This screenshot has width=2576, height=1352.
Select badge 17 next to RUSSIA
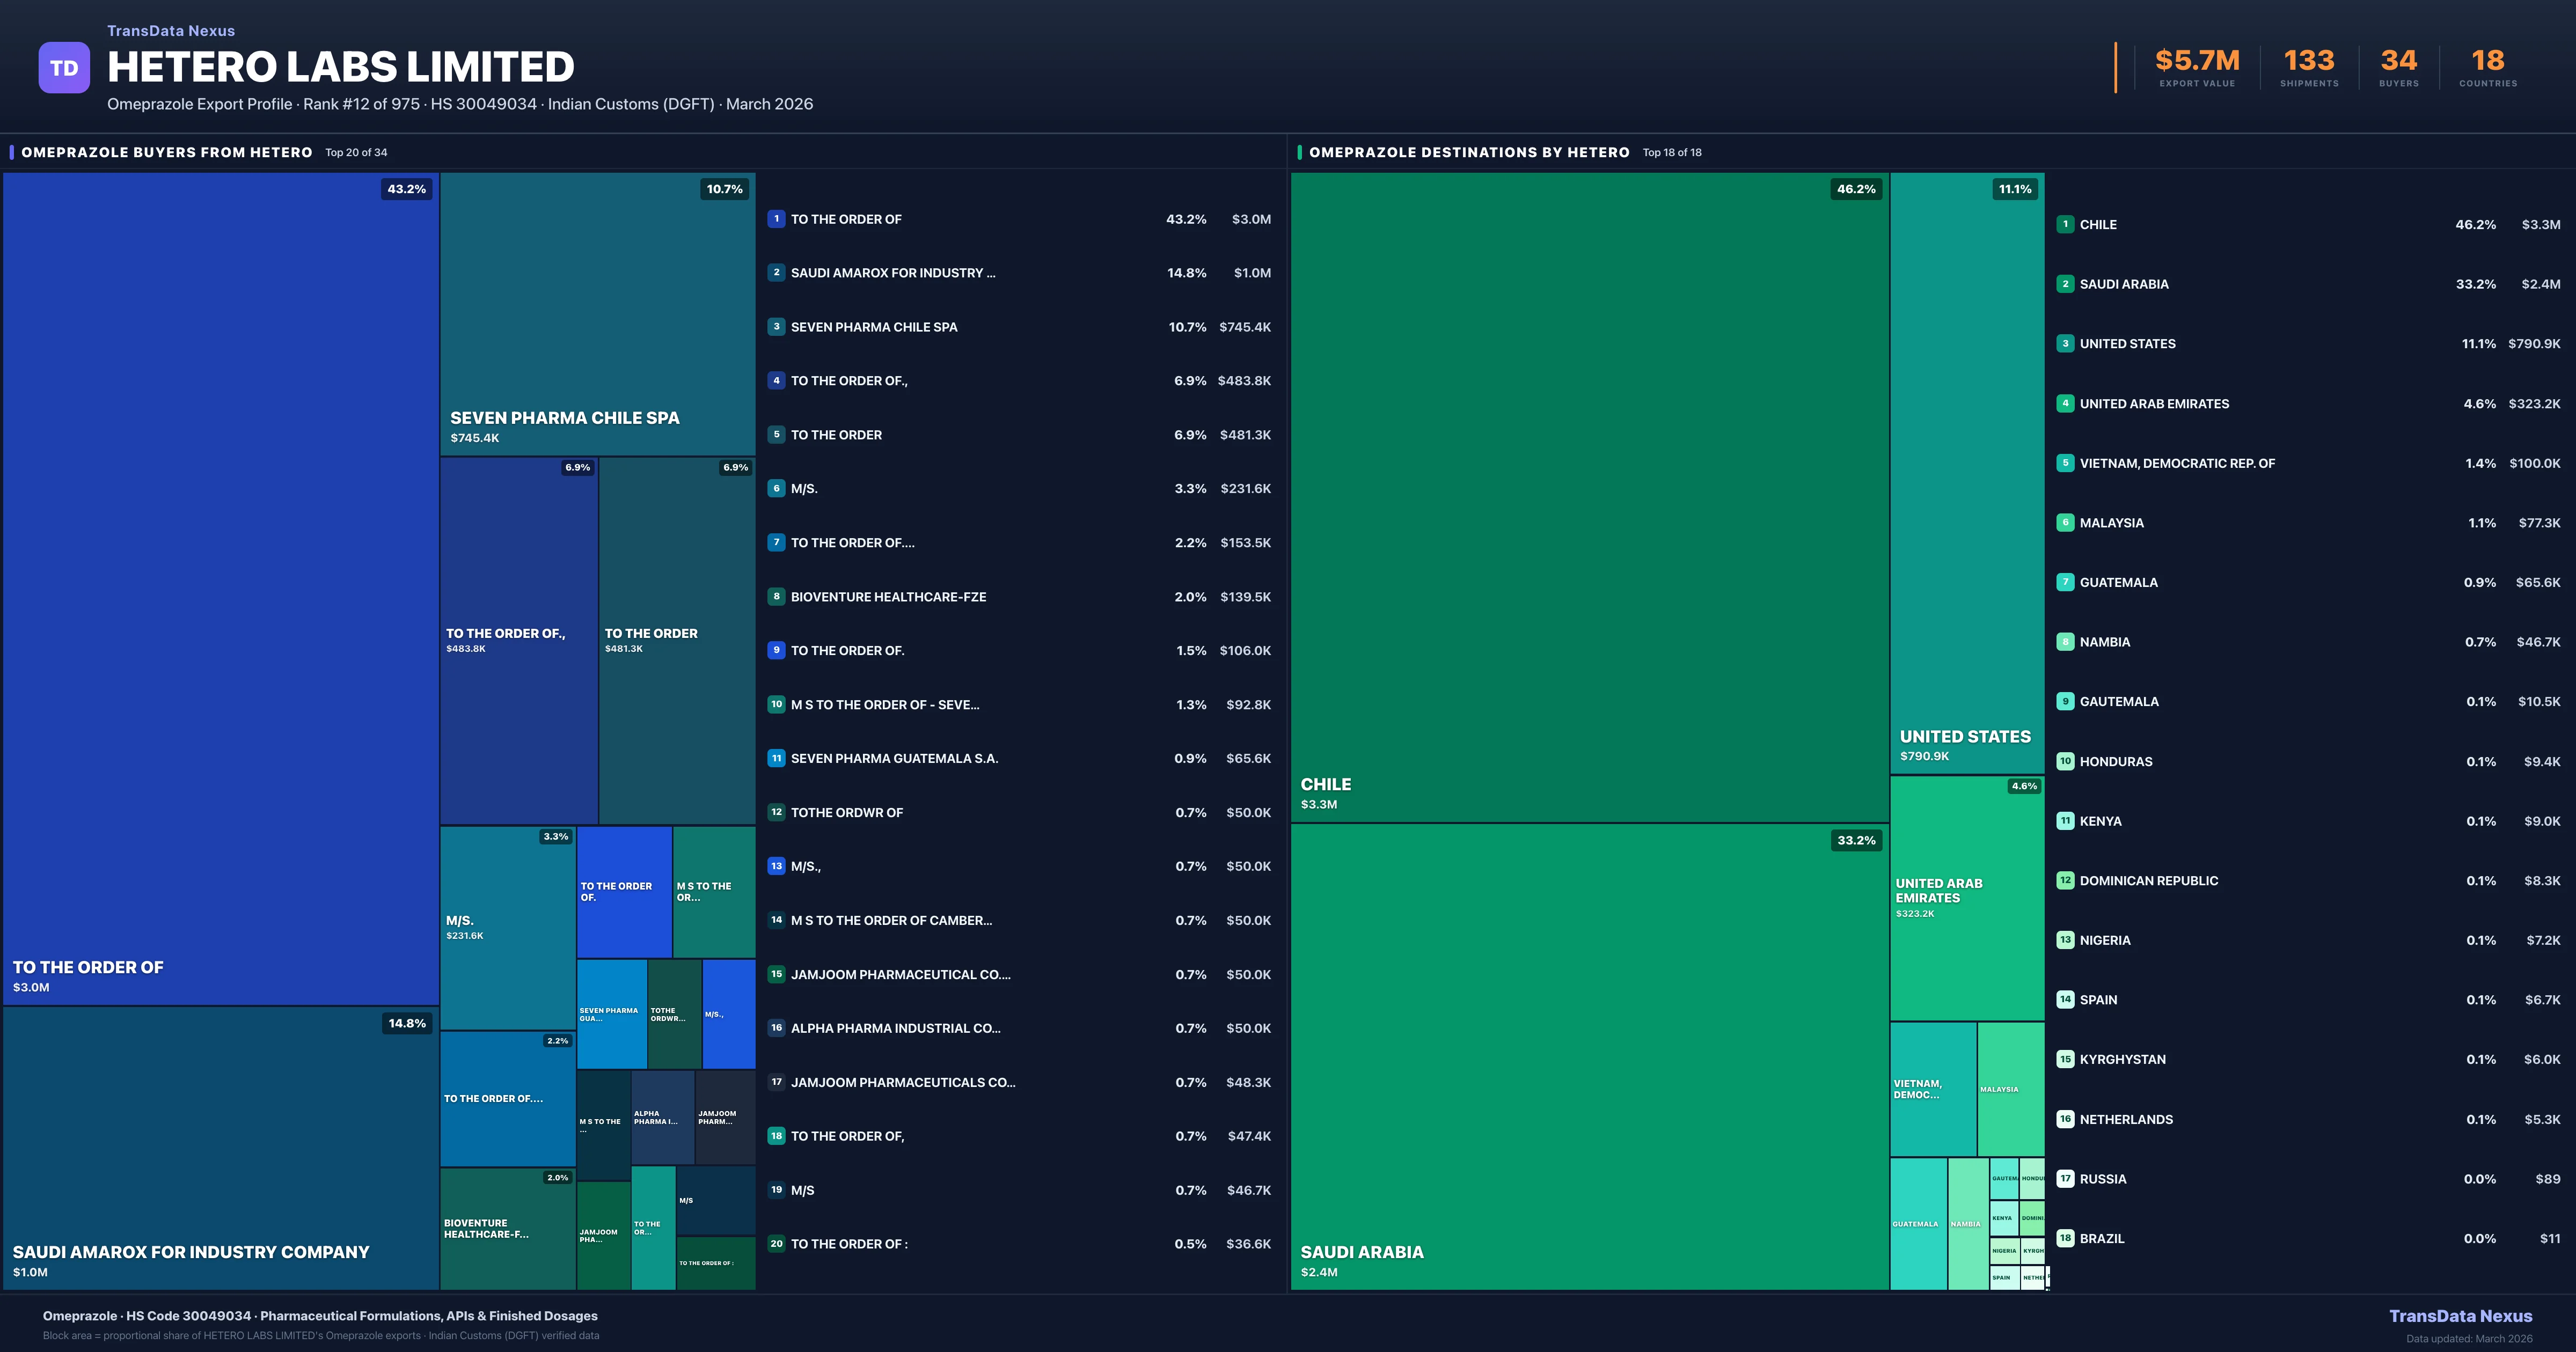pyautogui.click(x=2065, y=1179)
